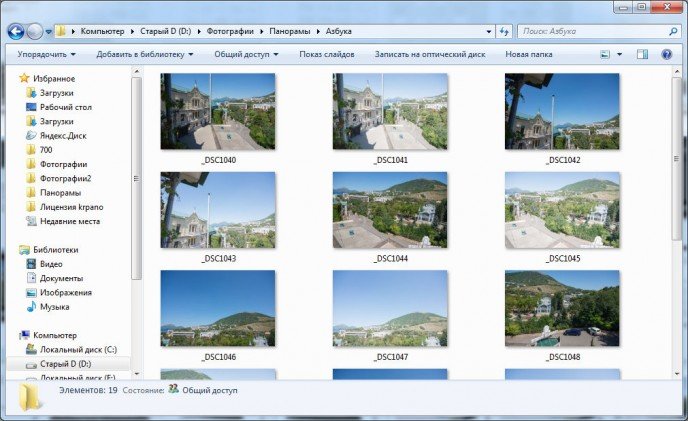Viewport: 688px width, 421px height.
Task: Go back with the Back arrow button
Action: coord(16,32)
